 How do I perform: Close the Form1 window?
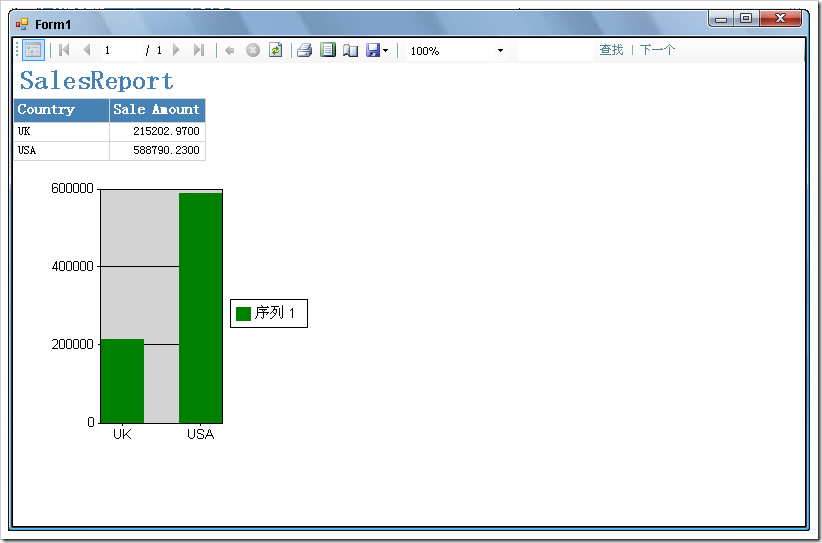pyautogui.click(x=780, y=18)
